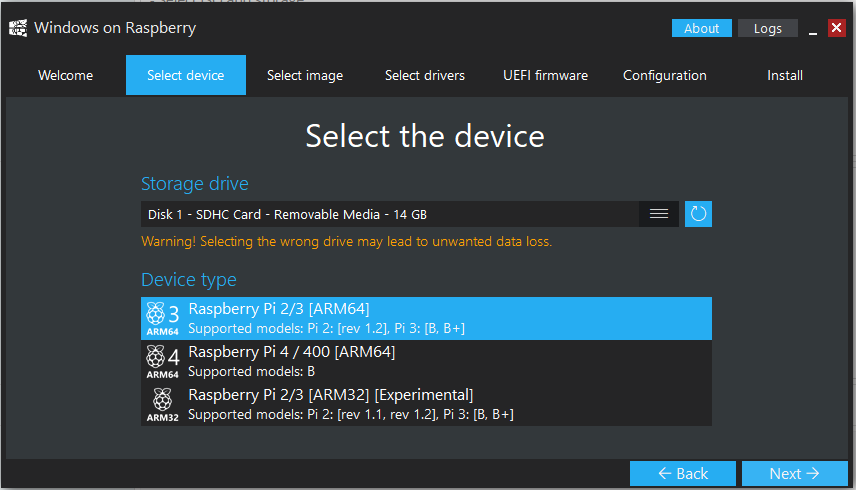This screenshot has width=856, height=490.
Task: Open the Configuration tab
Action: coord(665,75)
